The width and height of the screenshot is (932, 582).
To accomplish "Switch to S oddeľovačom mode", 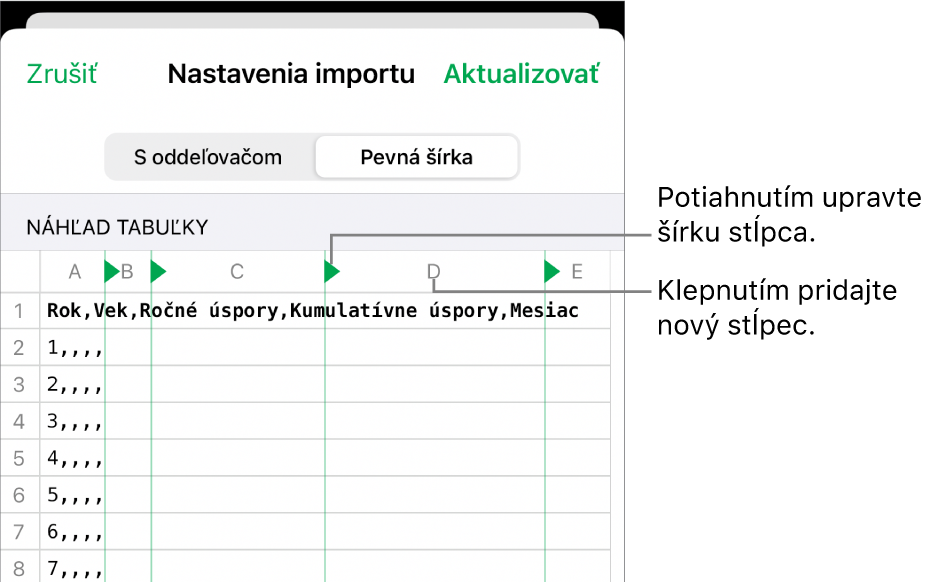I will pos(208,158).
